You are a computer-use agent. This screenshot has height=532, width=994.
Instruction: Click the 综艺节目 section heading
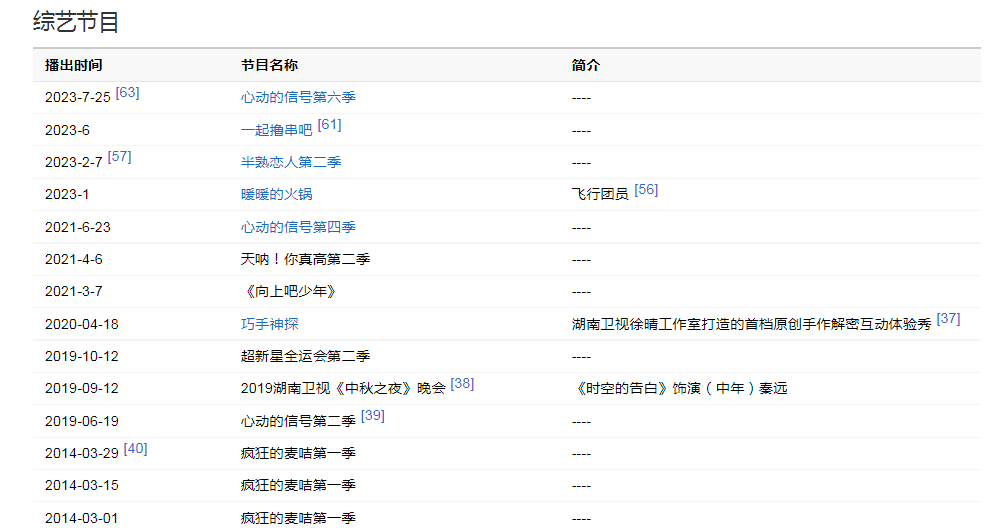[76, 22]
